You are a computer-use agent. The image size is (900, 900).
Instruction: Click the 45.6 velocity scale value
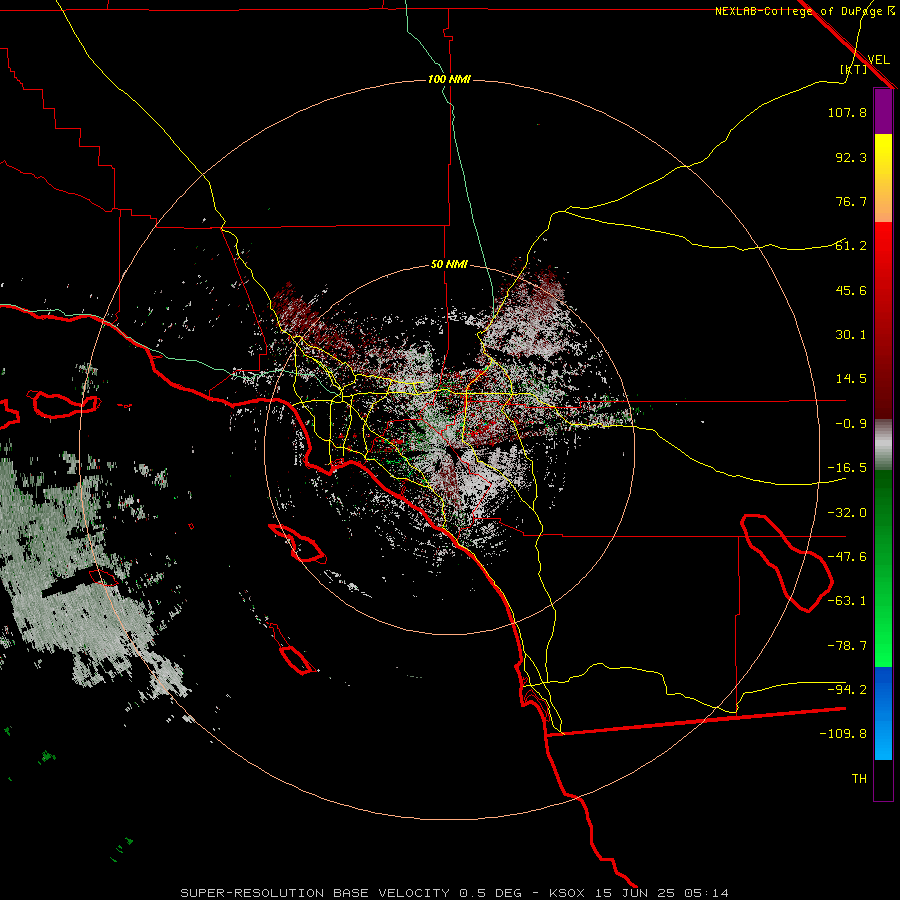click(851, 290)
